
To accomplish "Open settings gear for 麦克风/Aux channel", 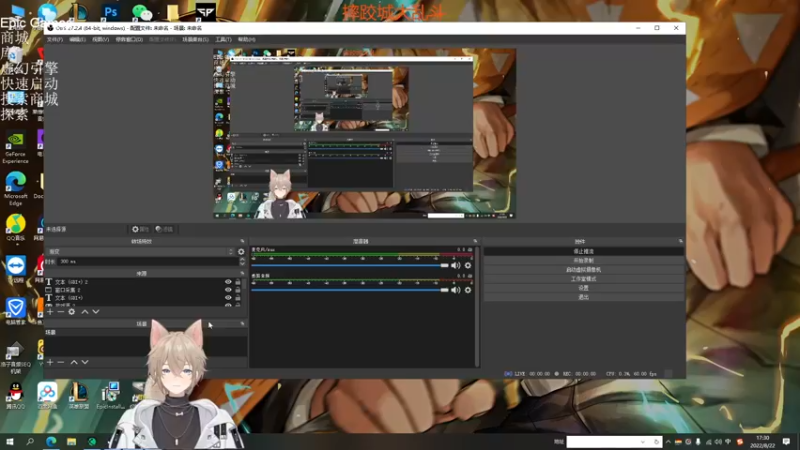I will point(468,265).
